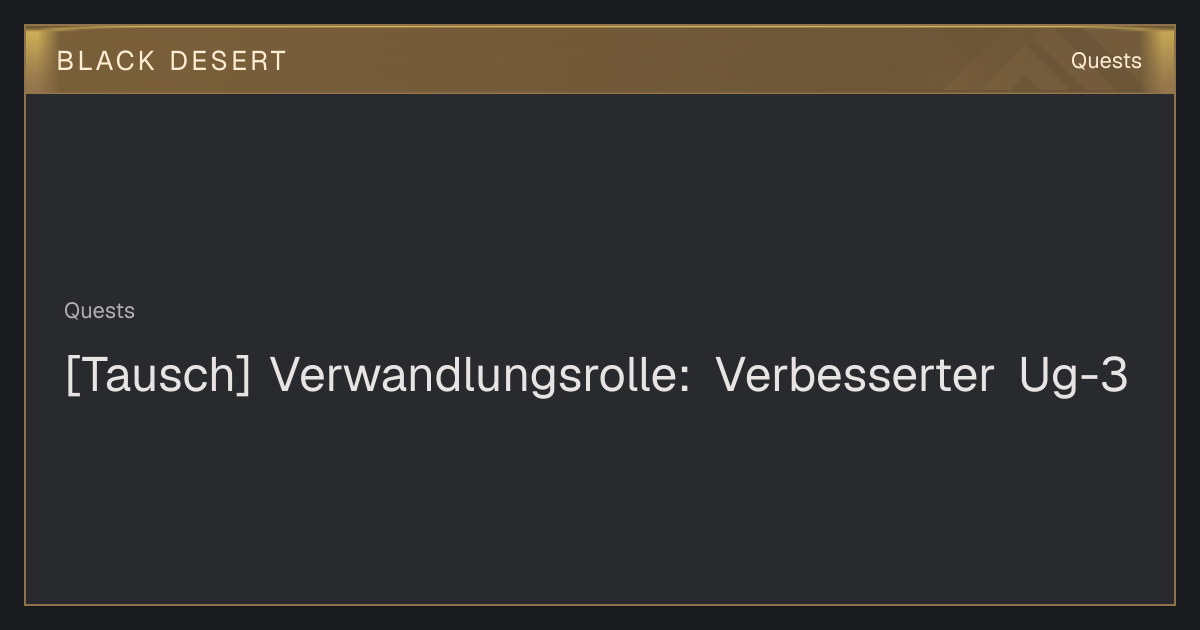Click the gold border on the card's left side

25,350
